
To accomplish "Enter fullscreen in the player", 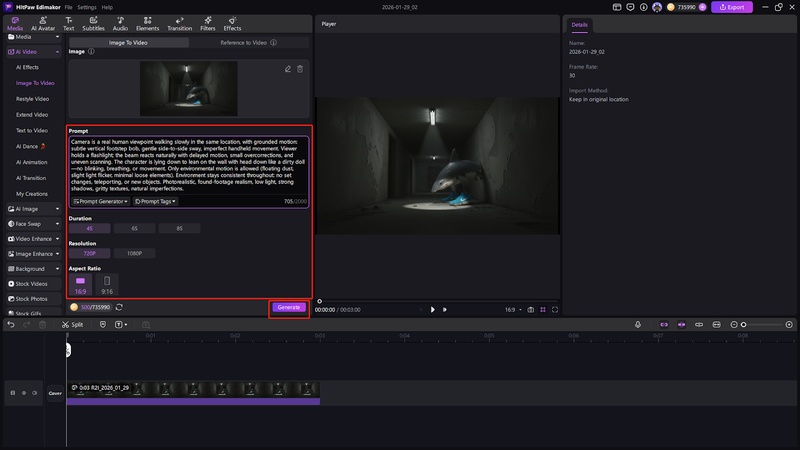I will click(x=555, y=310).
